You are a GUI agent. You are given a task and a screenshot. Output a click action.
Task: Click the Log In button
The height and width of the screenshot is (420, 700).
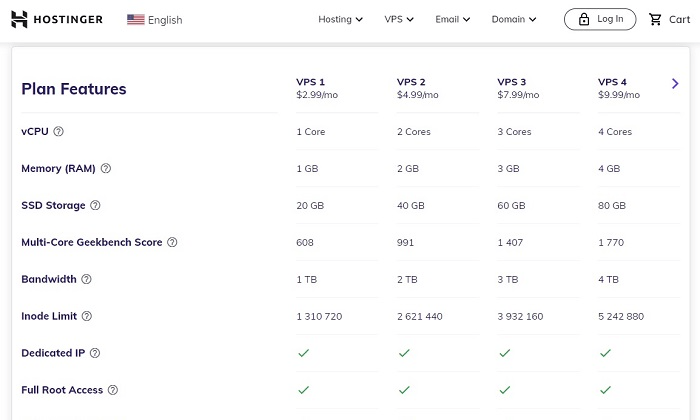(x=600, y=19)
